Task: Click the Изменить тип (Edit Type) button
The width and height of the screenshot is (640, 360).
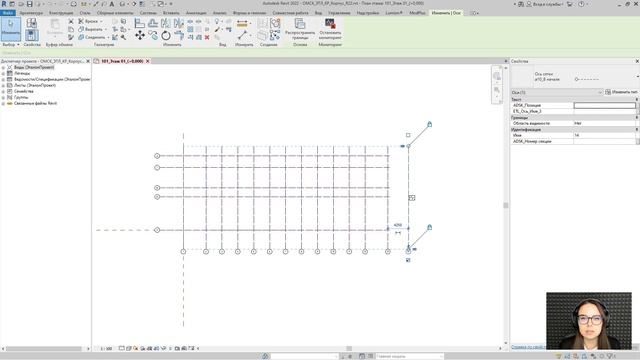Action: pyautogui.click(x=621, y=92)
